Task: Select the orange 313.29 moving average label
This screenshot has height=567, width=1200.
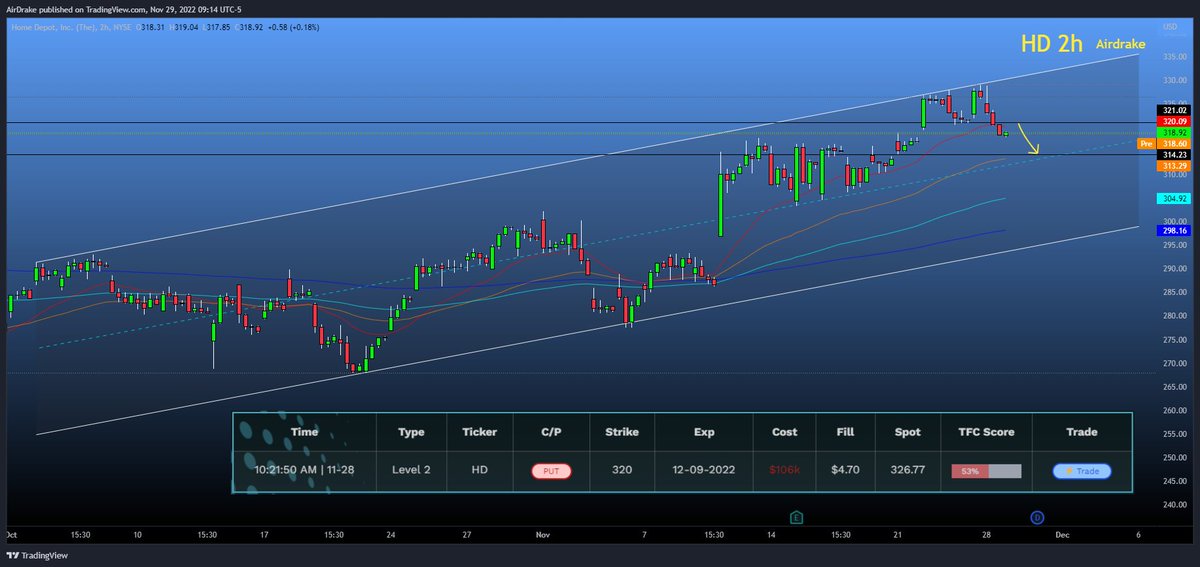Action: 1175,166
